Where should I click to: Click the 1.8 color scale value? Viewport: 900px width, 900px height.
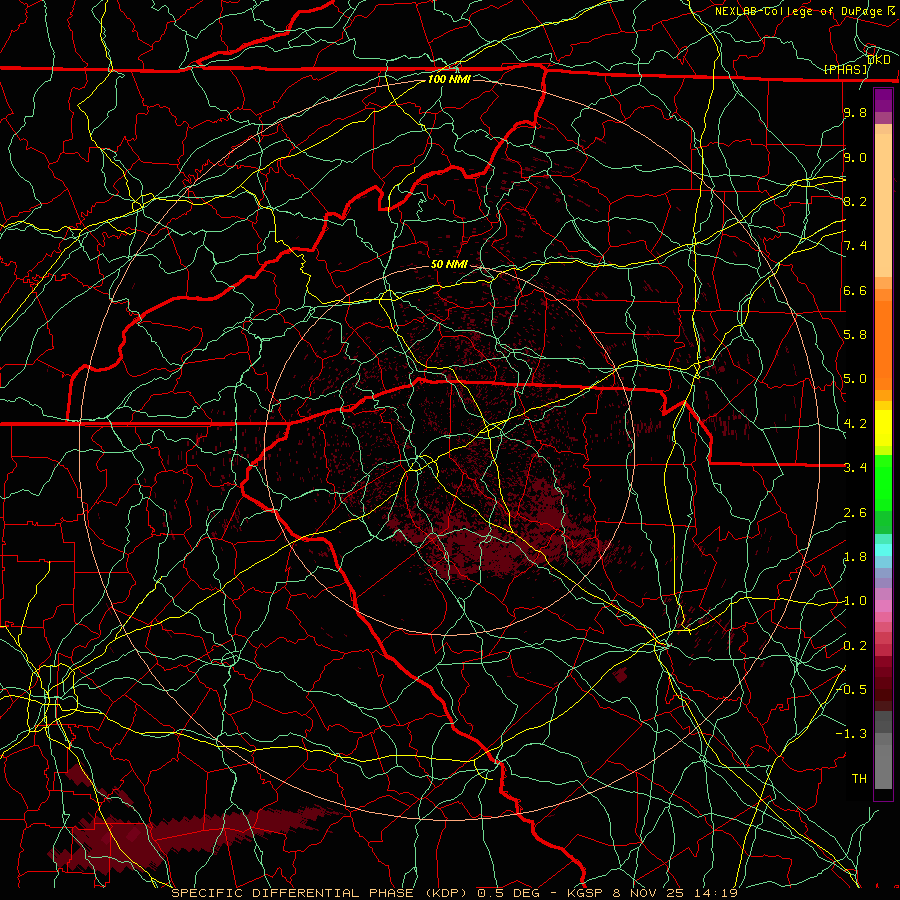pos(855,557)
